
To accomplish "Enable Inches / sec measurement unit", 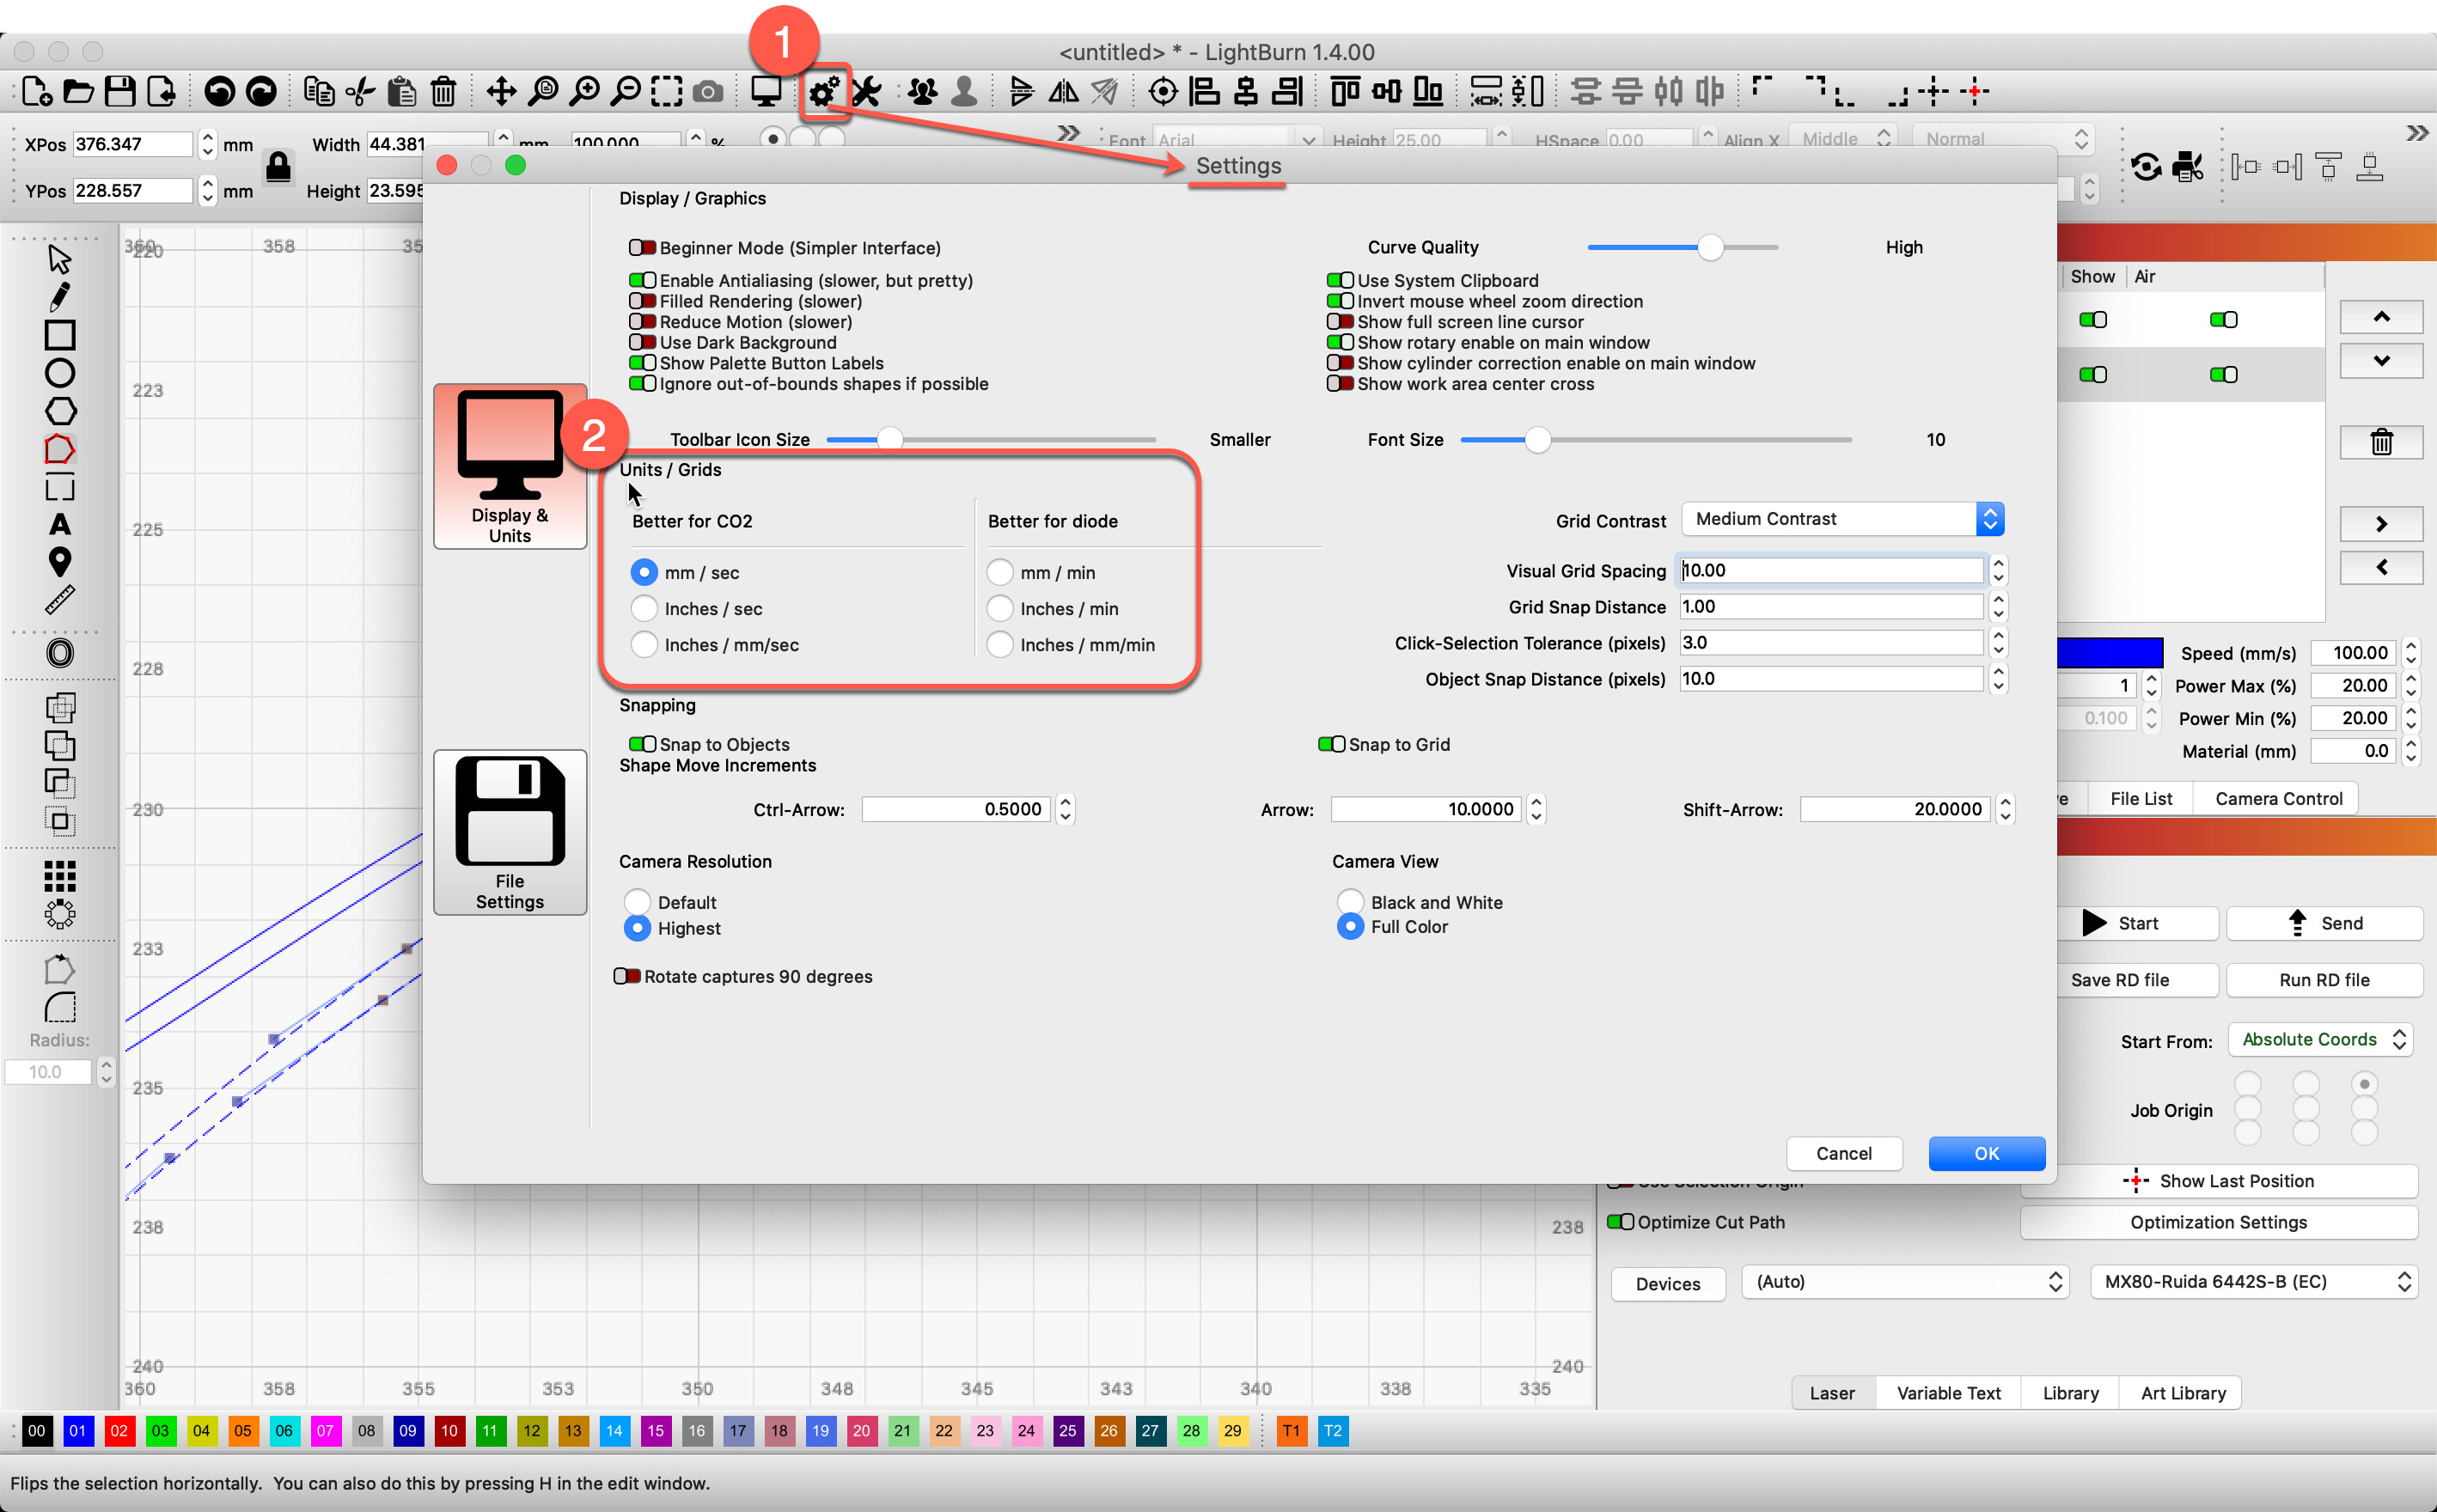I will [643, 608].
